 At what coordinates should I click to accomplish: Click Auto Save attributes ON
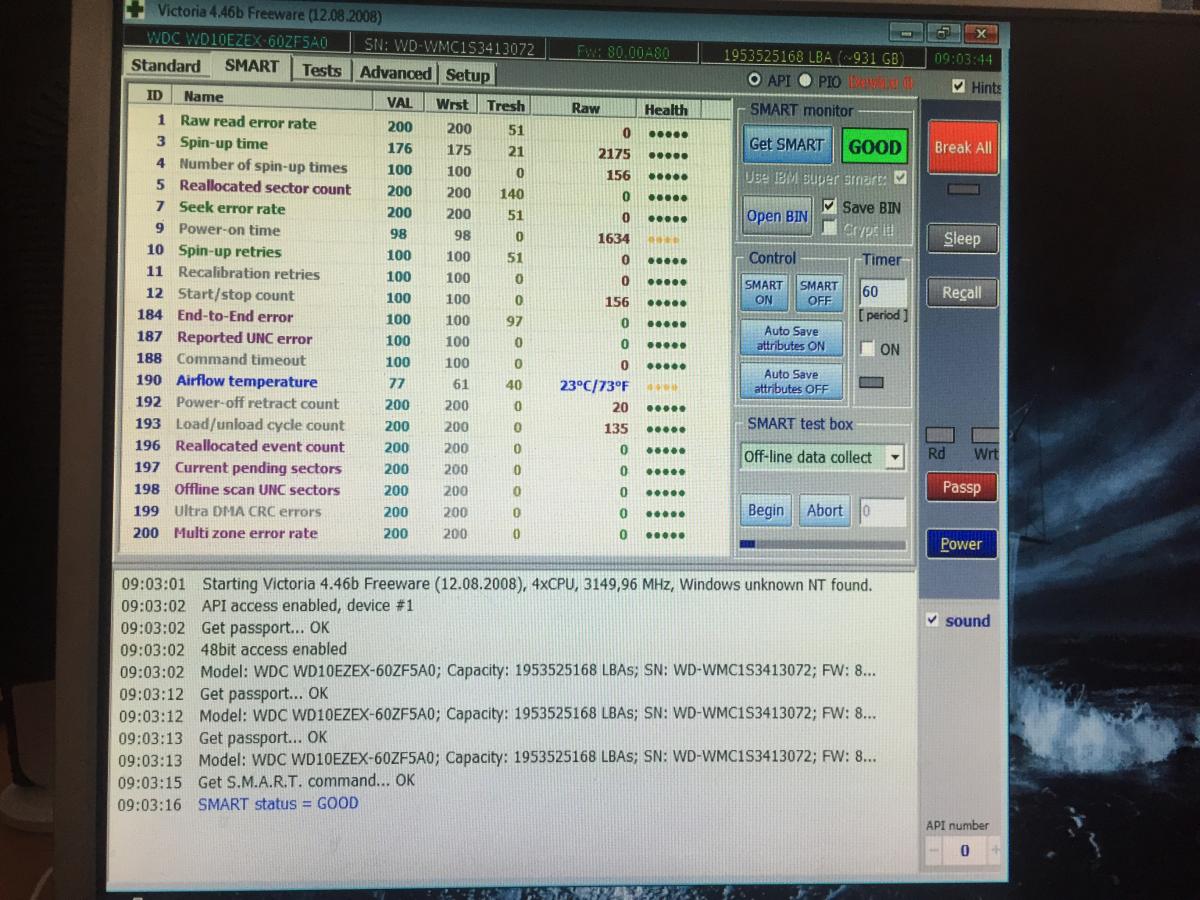click(791, 338)
